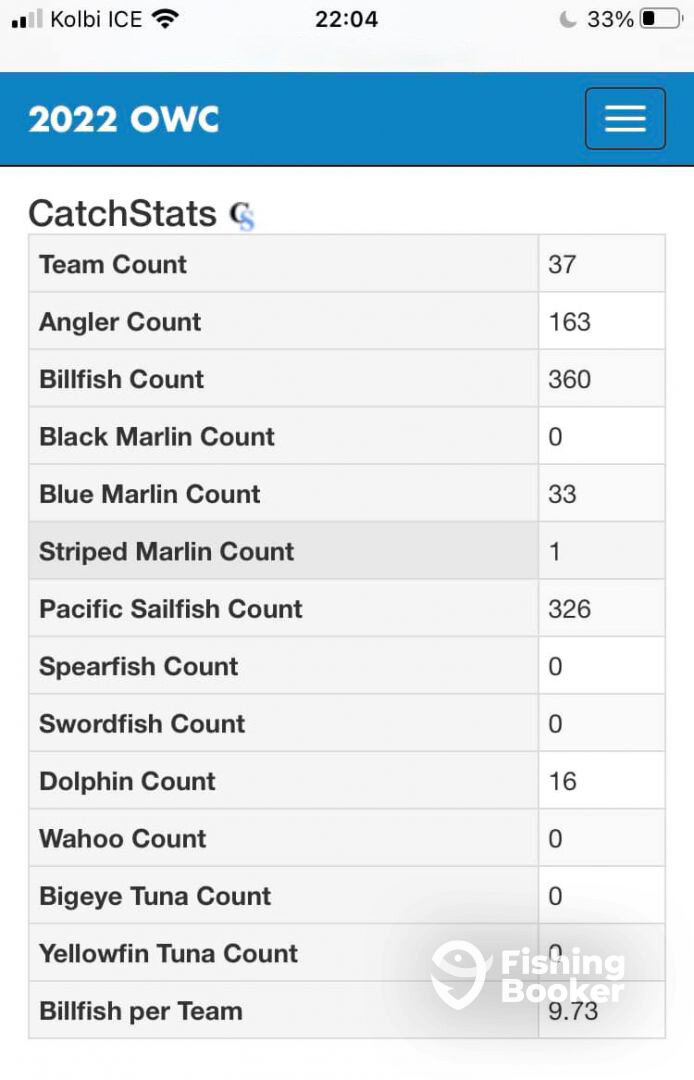Screen dimensions: 694x1080
Task: Tap the battery status icon
Action: click(660, 19)
